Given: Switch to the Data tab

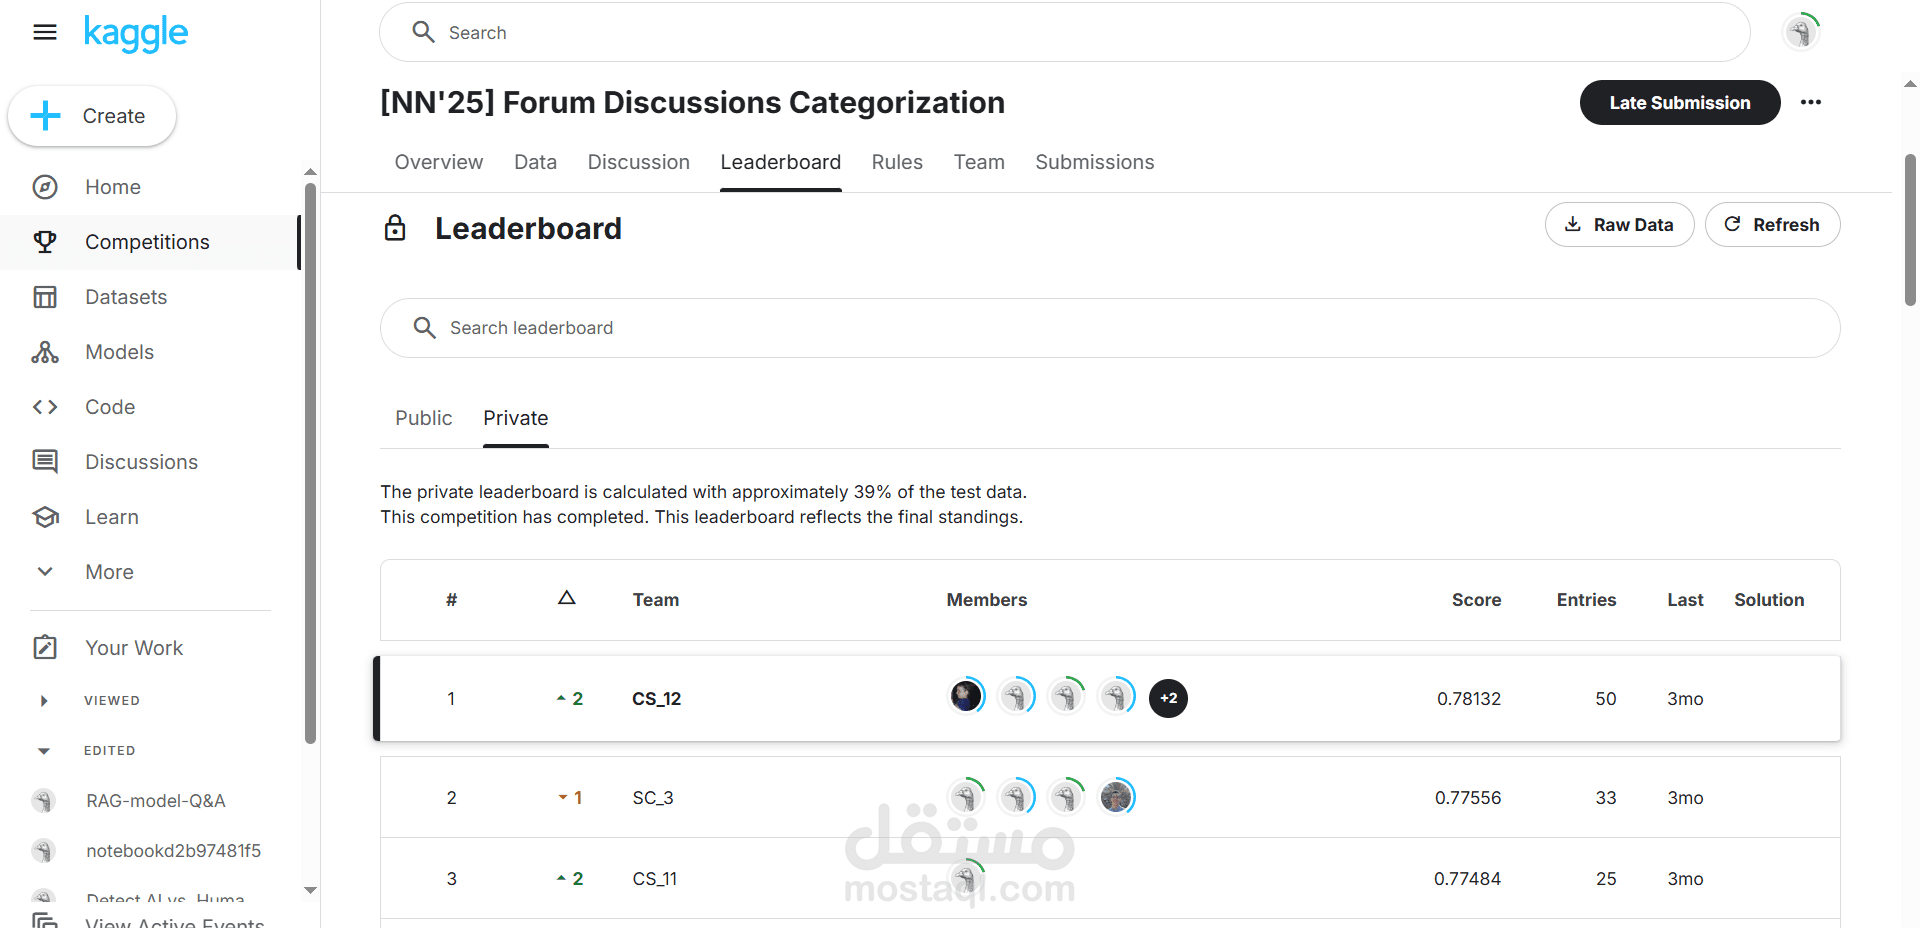Looking at the screenshot, I should click(x=535, y=162).
